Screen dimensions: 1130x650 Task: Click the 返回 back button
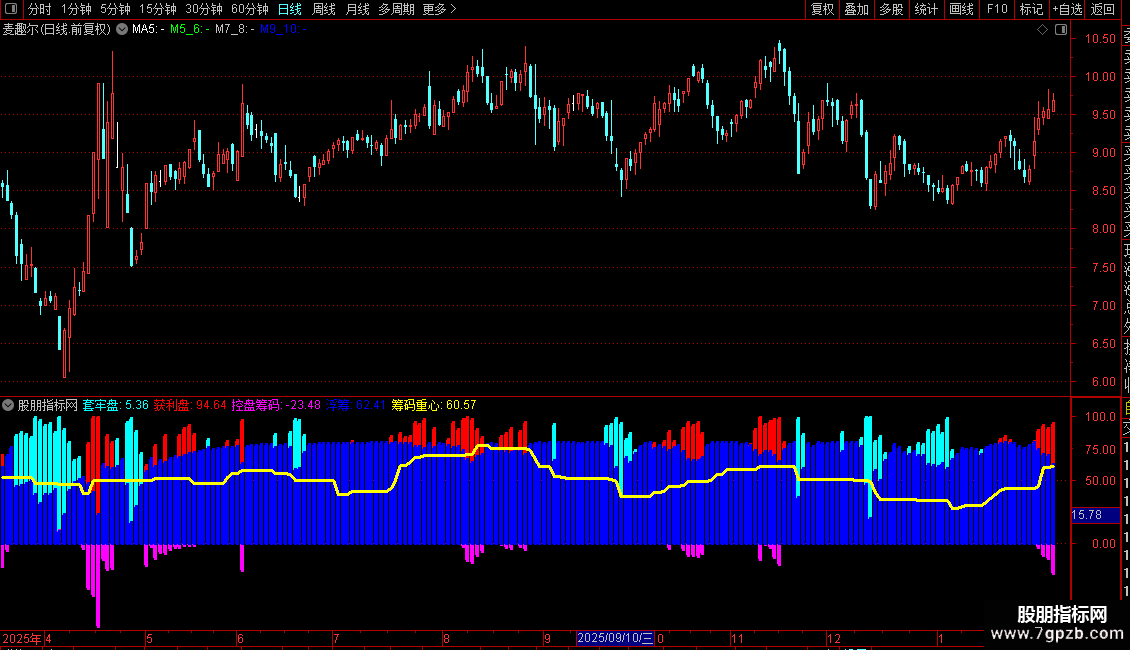[x=1103, y=9]
